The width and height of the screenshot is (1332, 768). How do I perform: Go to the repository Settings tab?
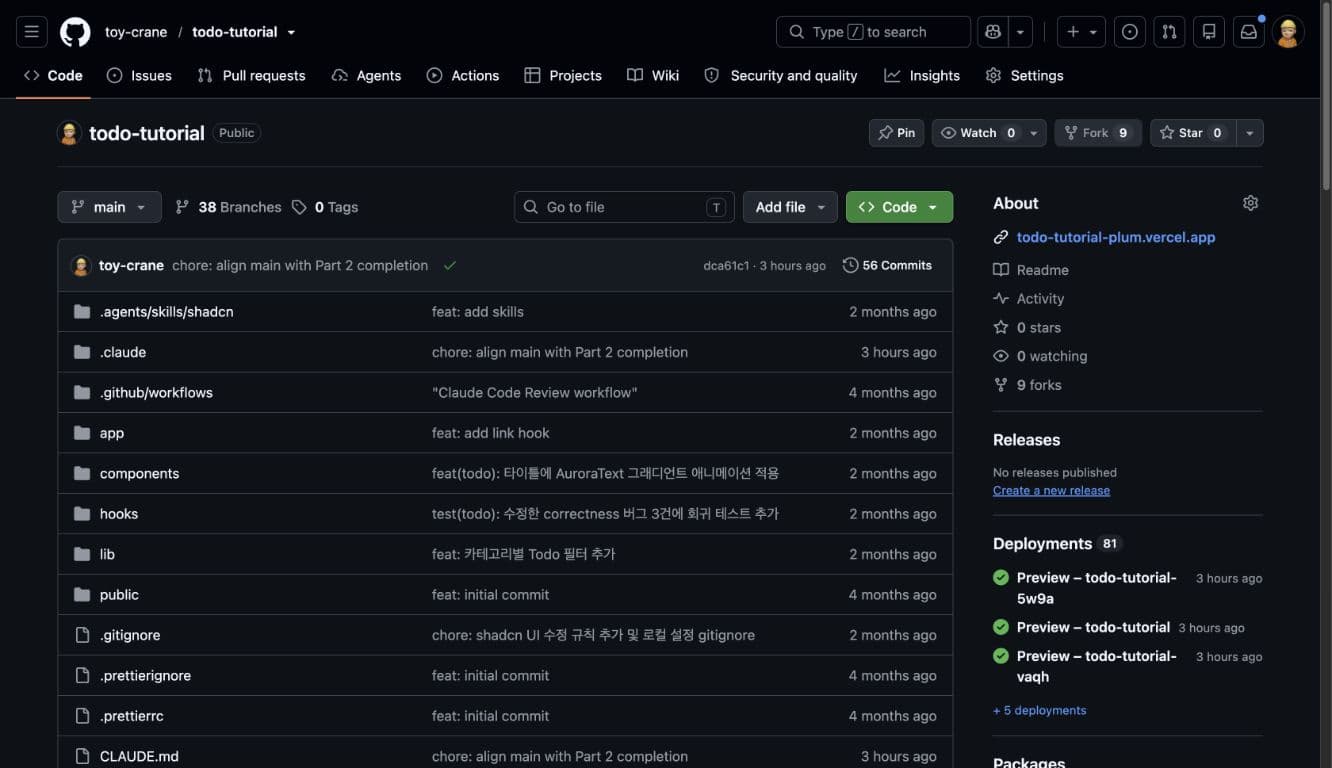click(1024, 75)
